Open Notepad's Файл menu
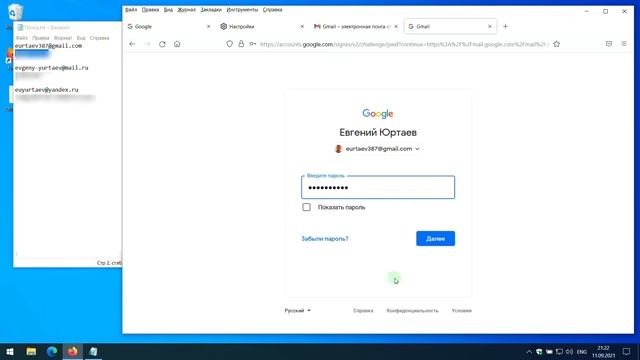The image size is (640, 360). tap(22, 38)
